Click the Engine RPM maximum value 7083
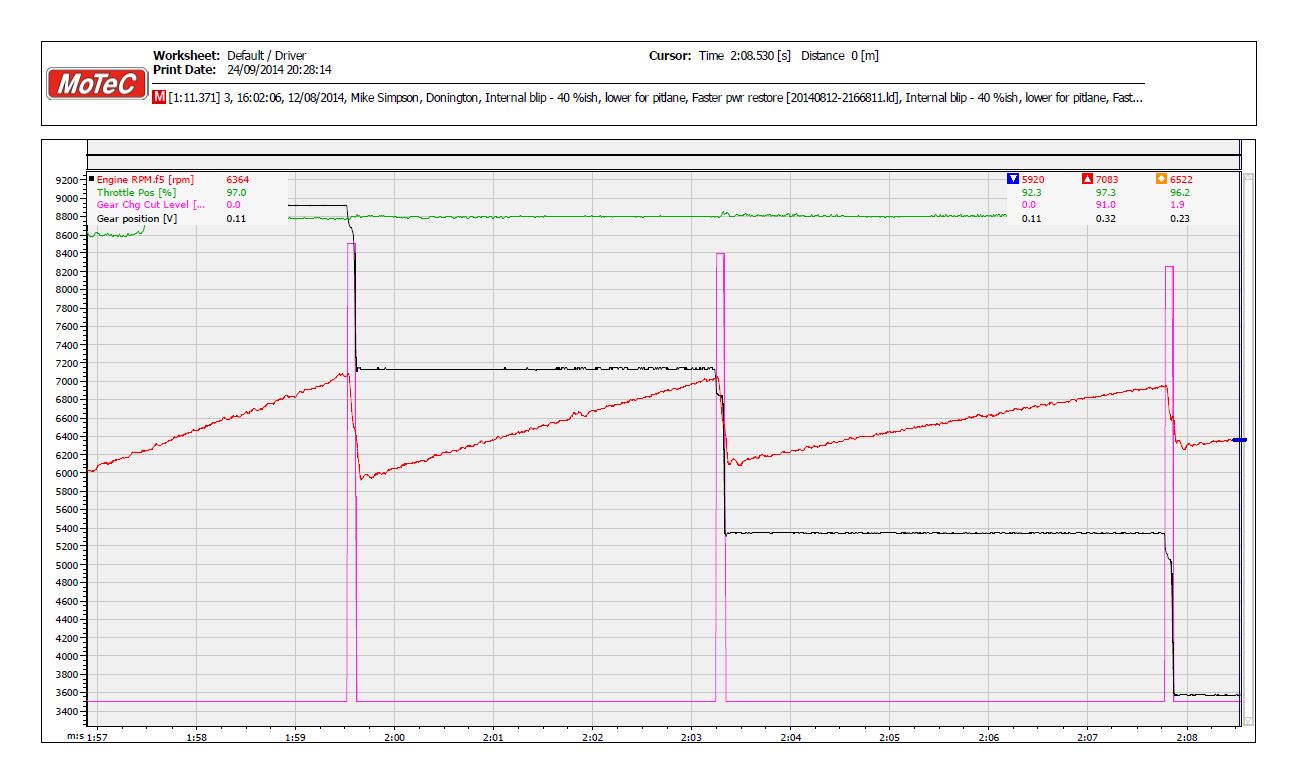This screenshot has width=1290, height=783. point(1107,179)
